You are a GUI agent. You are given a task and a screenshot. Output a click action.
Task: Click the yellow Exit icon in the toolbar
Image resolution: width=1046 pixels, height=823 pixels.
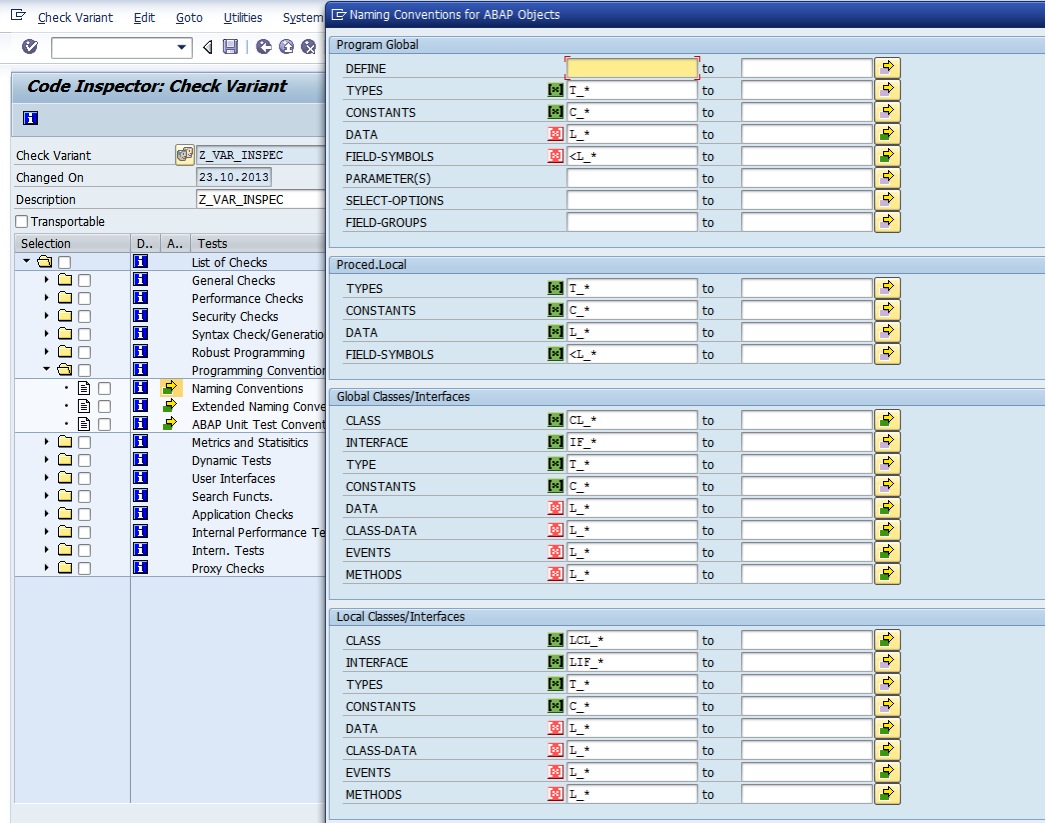(x=286, y=47)
